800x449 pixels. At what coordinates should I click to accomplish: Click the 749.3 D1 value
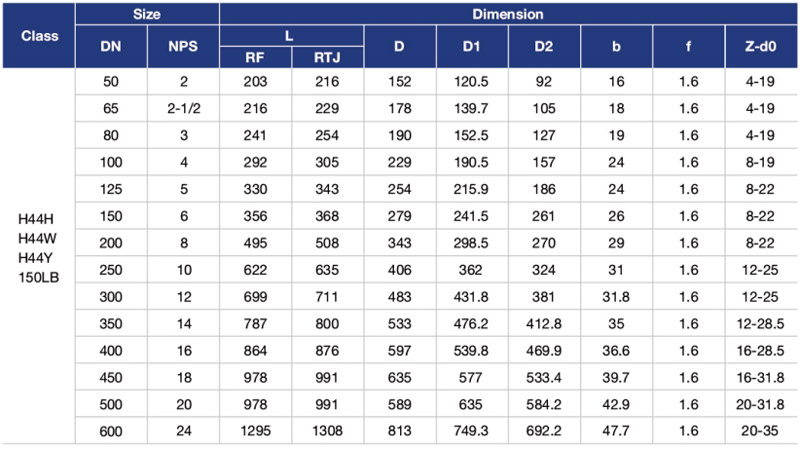471,431
